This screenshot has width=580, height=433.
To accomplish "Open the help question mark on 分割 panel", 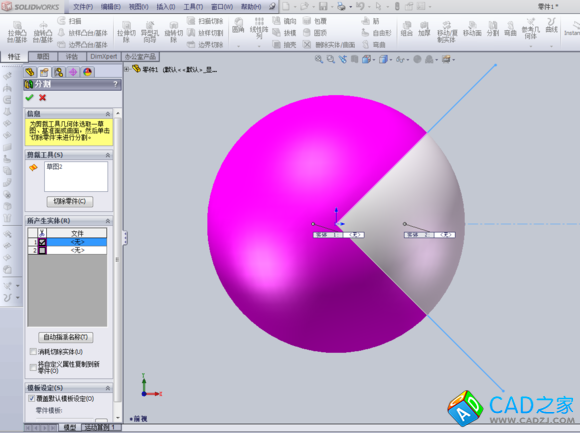I will pos(115,84).
